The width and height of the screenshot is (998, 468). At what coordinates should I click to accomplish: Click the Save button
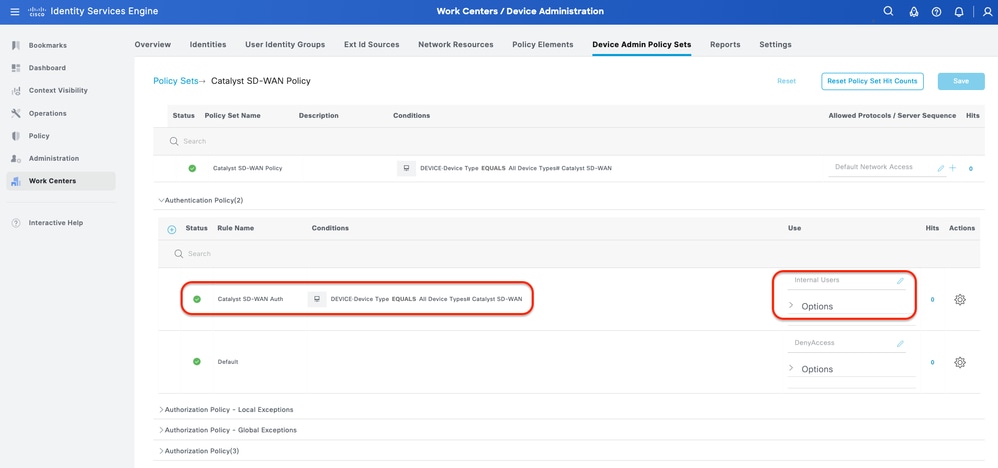pos(960,81)
